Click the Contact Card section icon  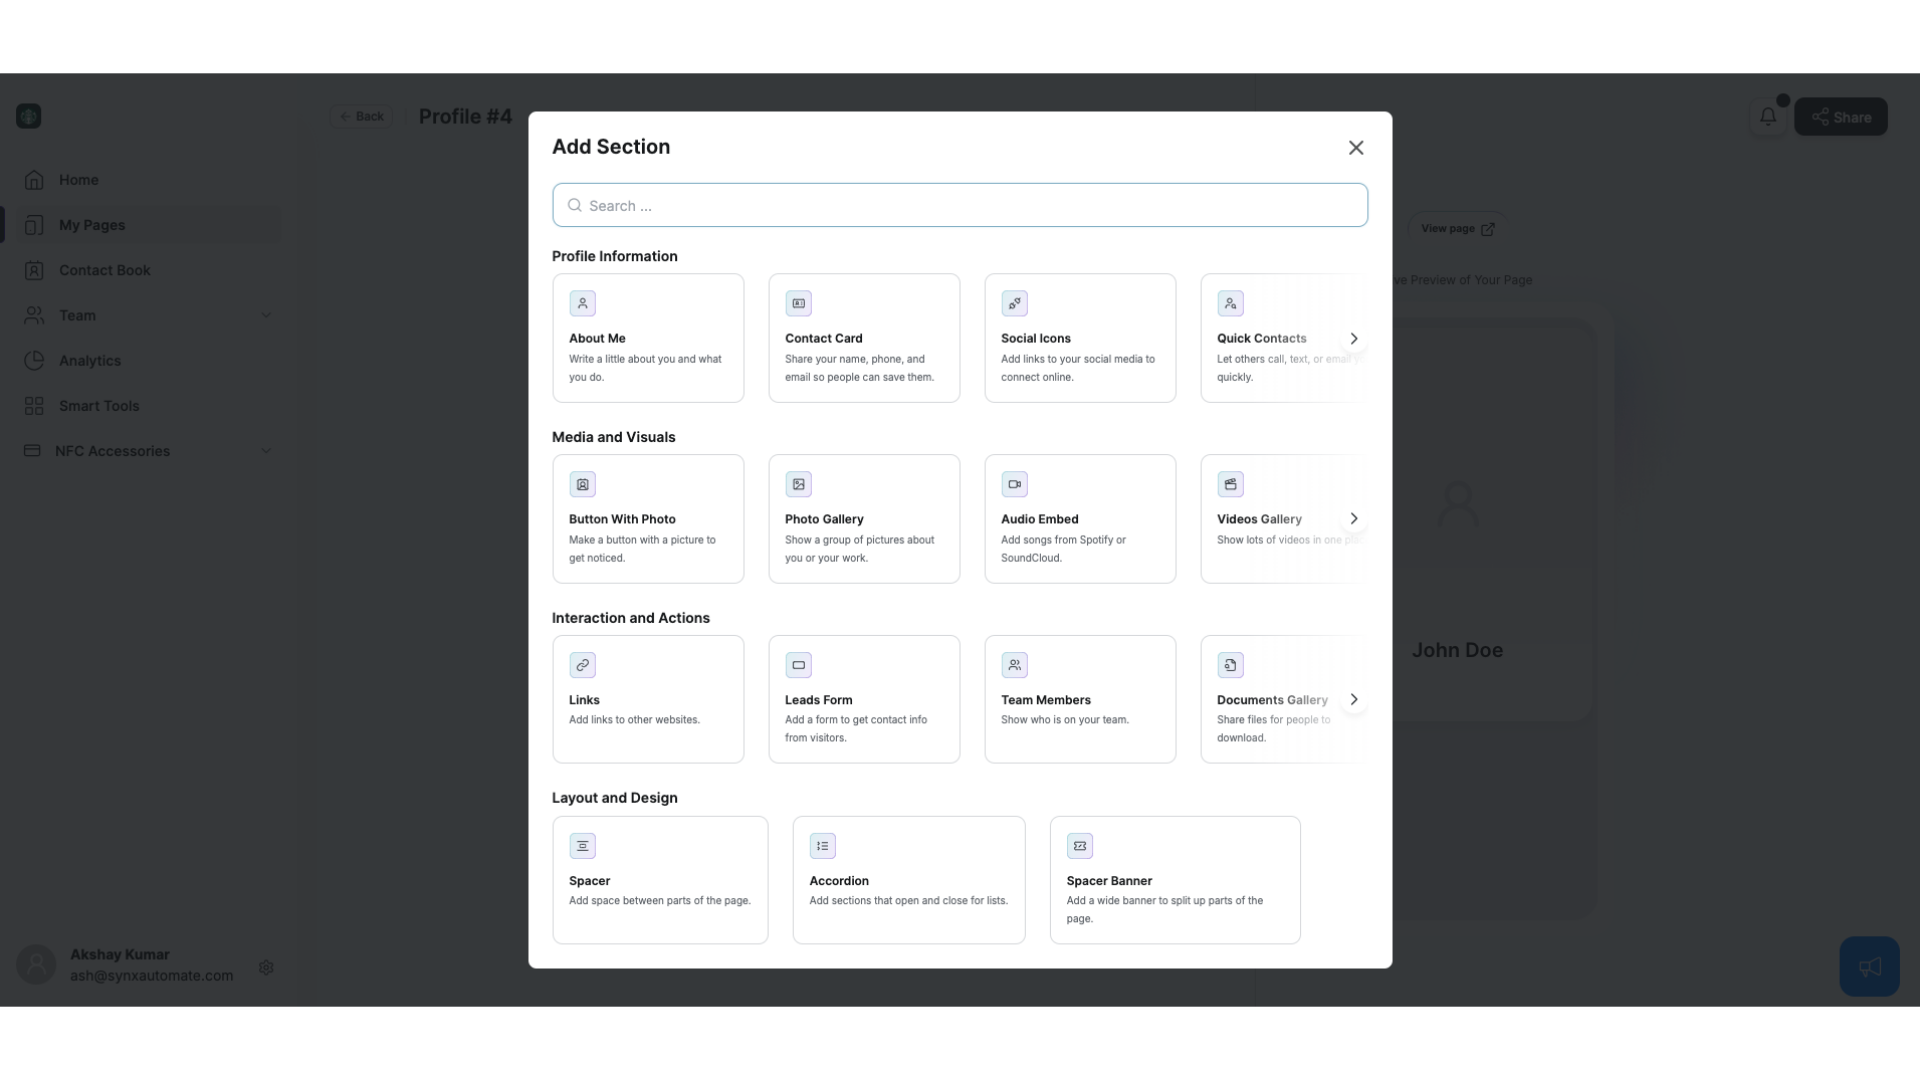(x=798, y=303)
